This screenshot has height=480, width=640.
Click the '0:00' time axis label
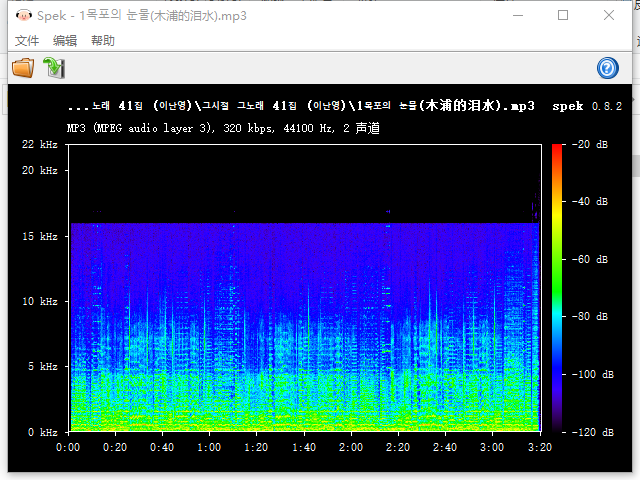point(68,447)
